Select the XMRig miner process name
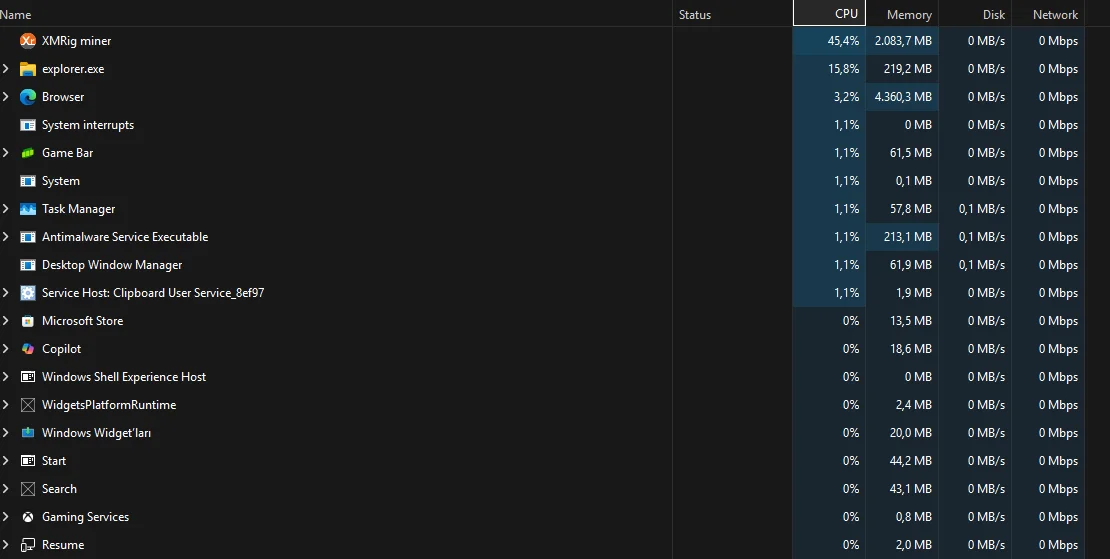The width and height of the screenshot is (1110, 559). pyautogui.click(x=76, y=41)
